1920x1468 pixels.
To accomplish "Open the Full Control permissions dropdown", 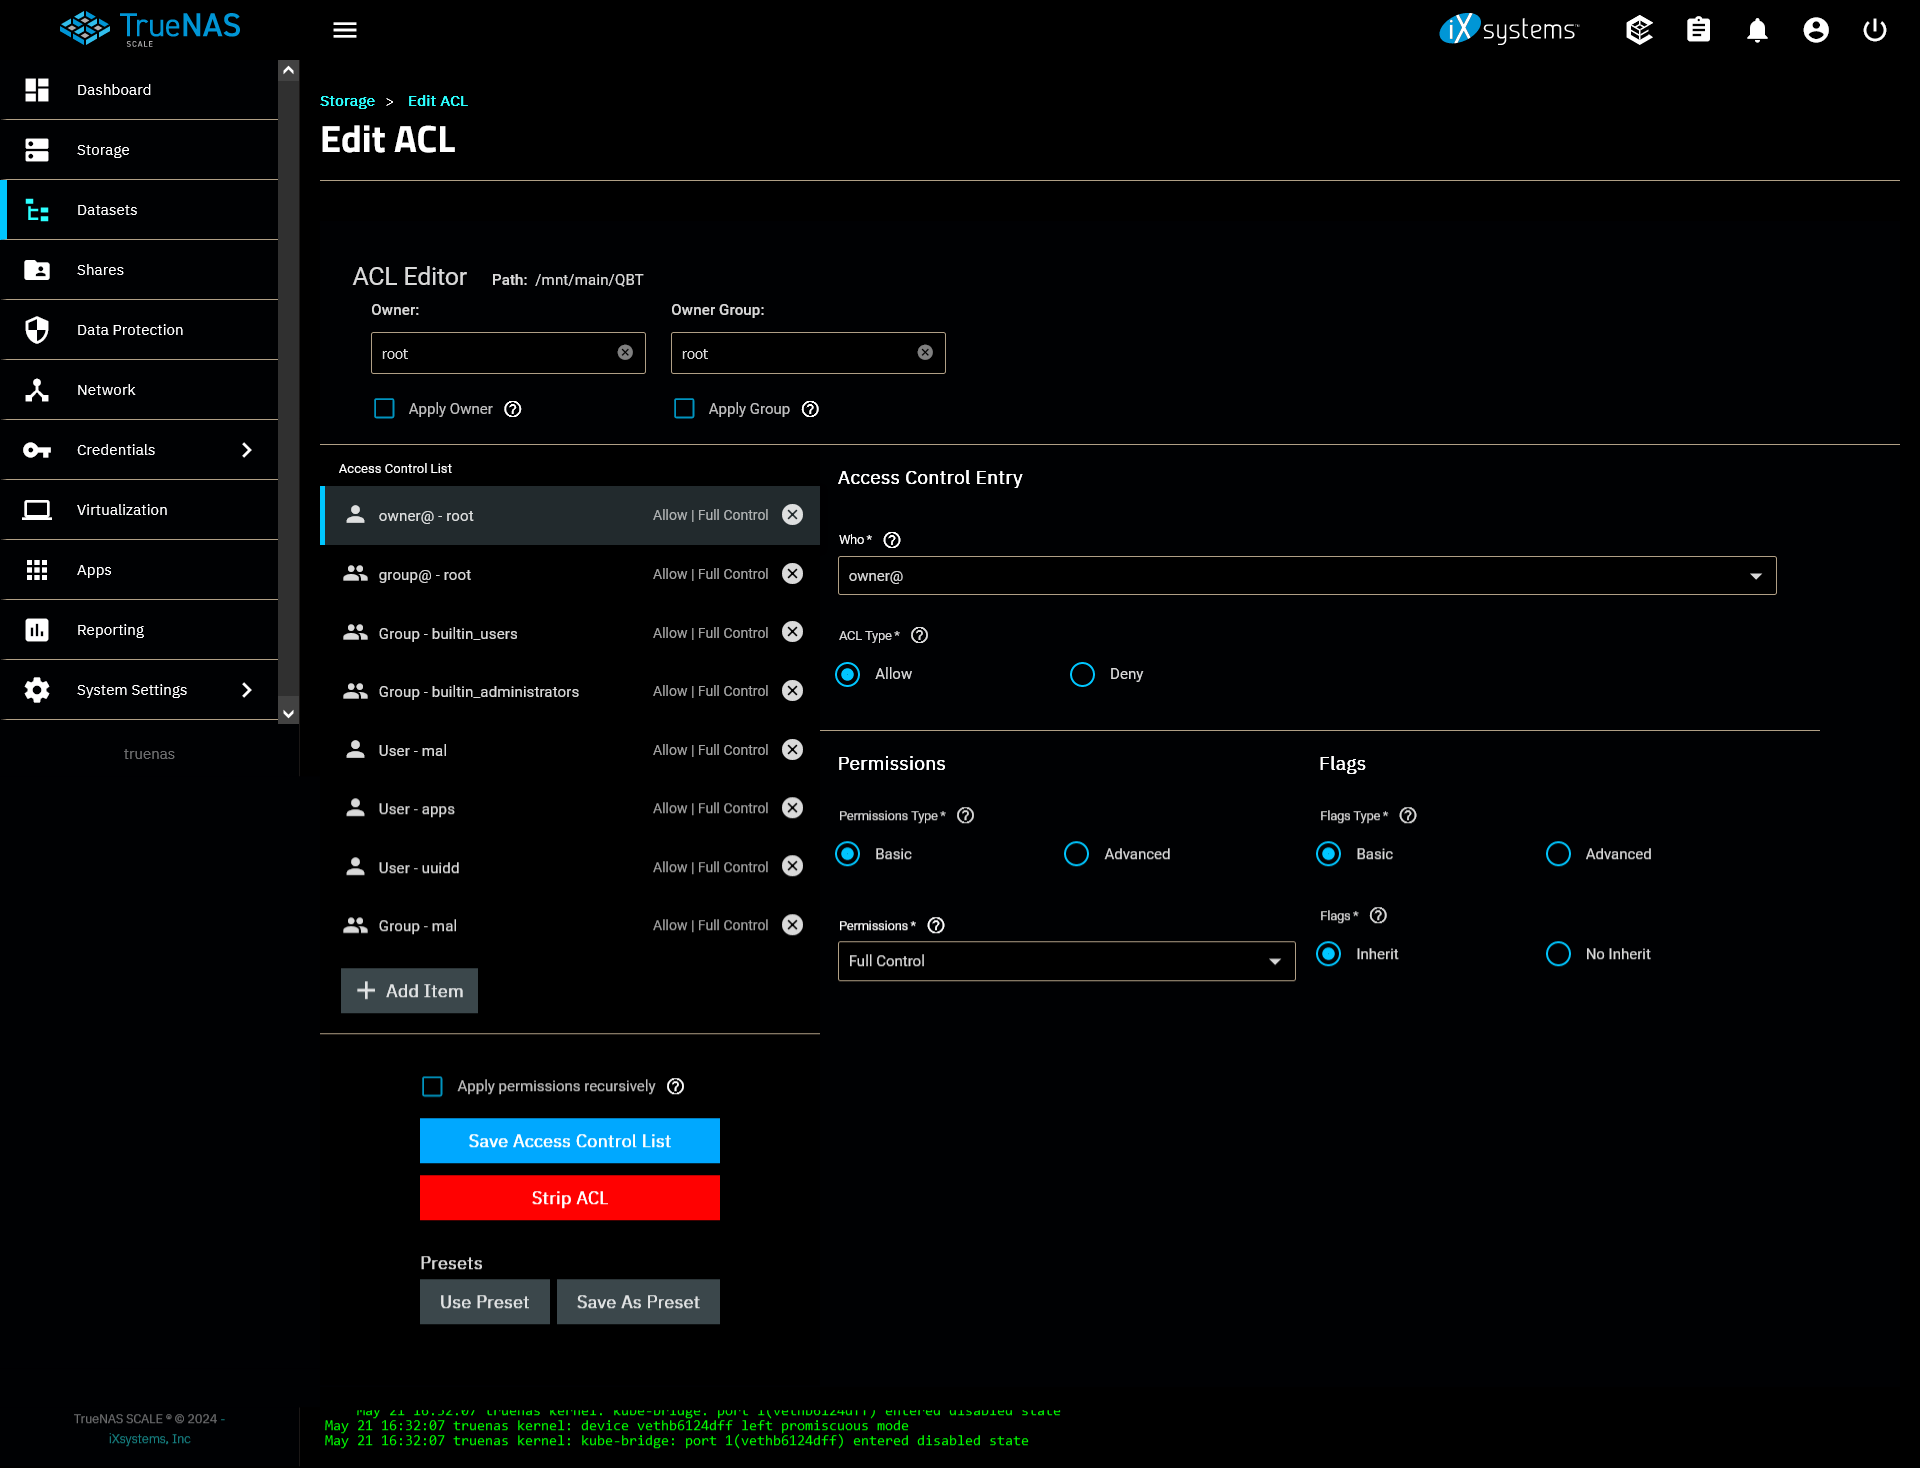I will (x=1065, y=961).
